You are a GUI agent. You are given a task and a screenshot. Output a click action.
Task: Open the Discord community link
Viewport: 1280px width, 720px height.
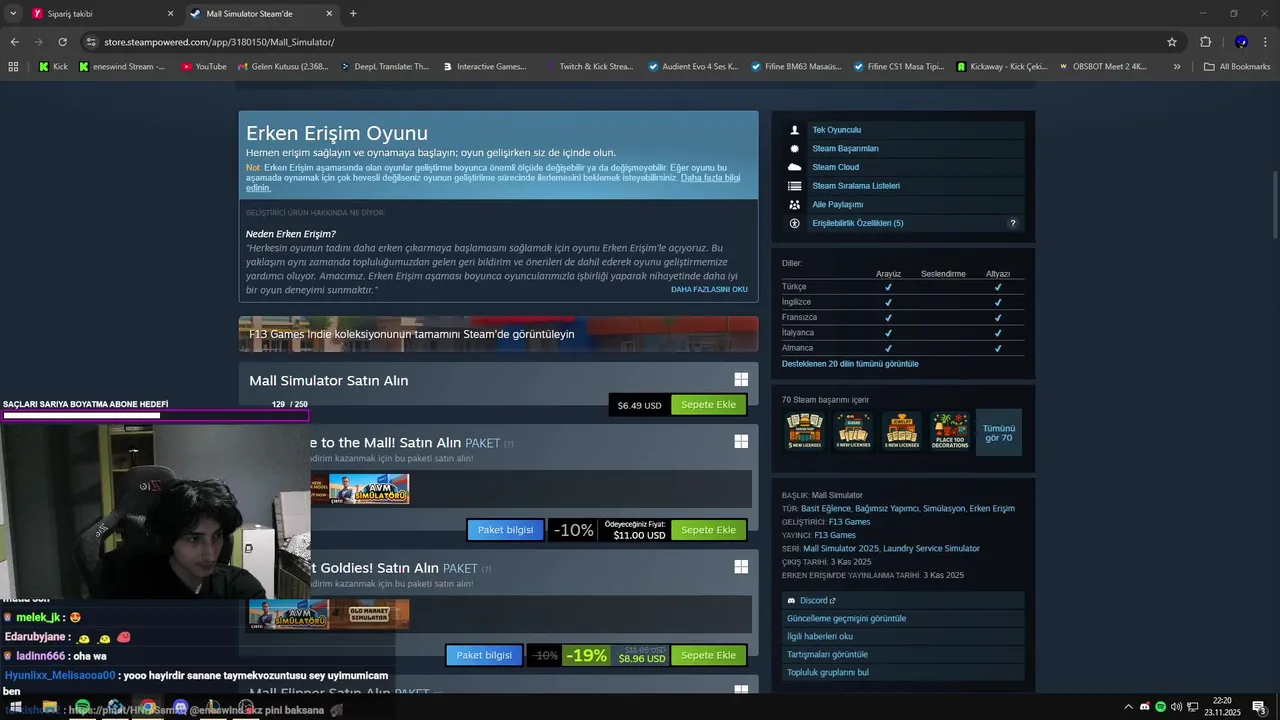[x=817, y=600]
